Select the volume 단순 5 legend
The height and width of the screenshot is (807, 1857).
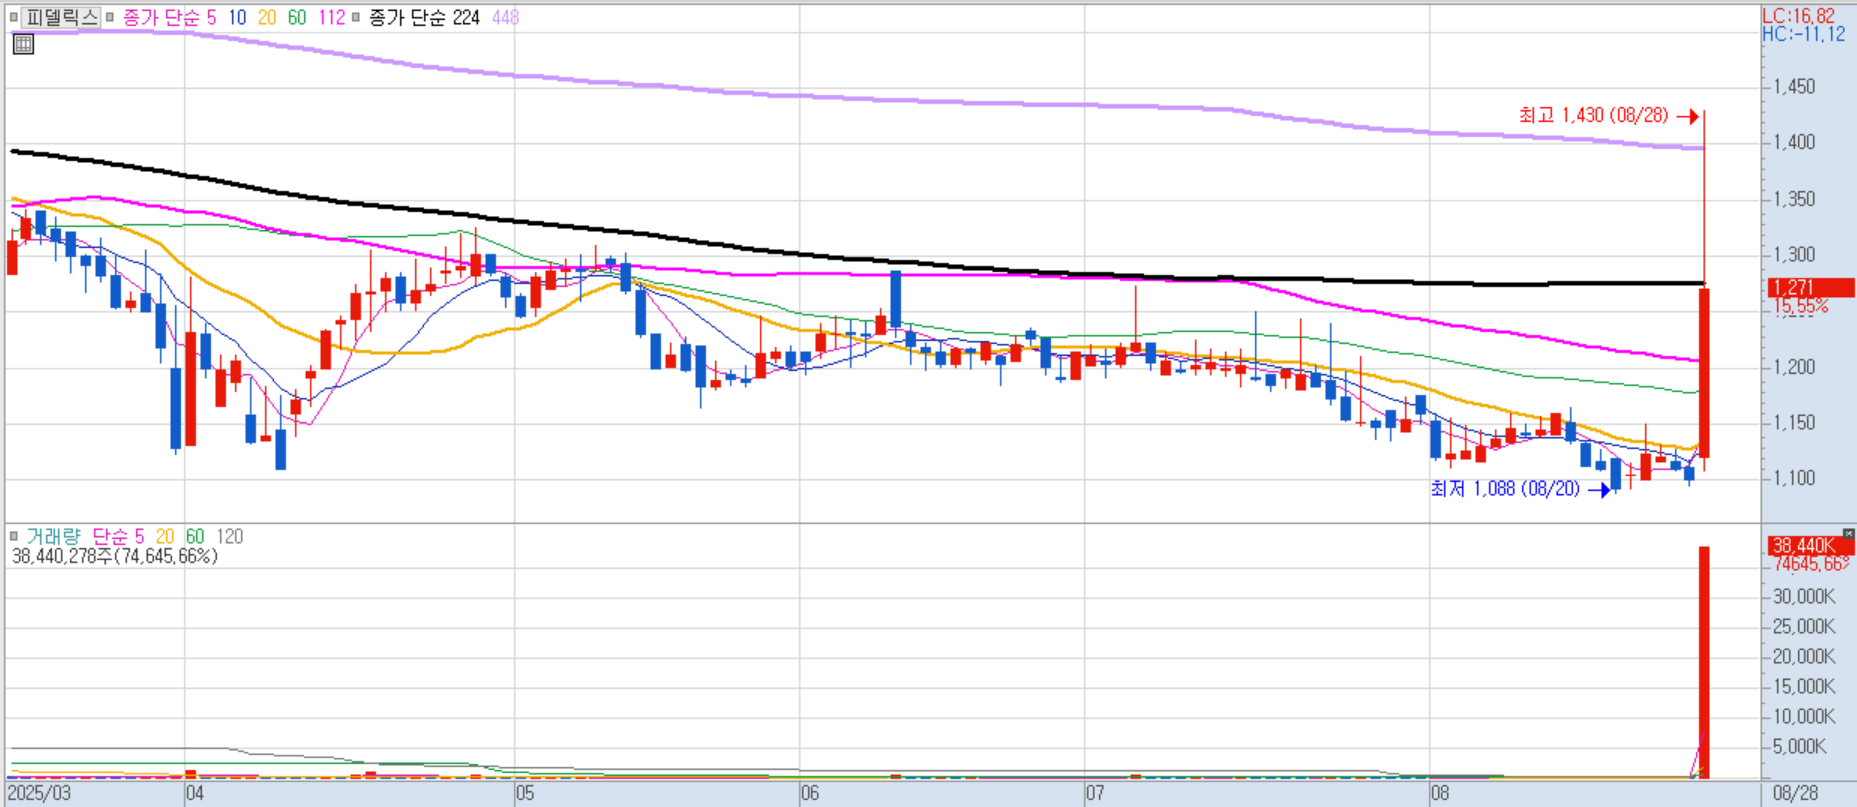point(118,536)
